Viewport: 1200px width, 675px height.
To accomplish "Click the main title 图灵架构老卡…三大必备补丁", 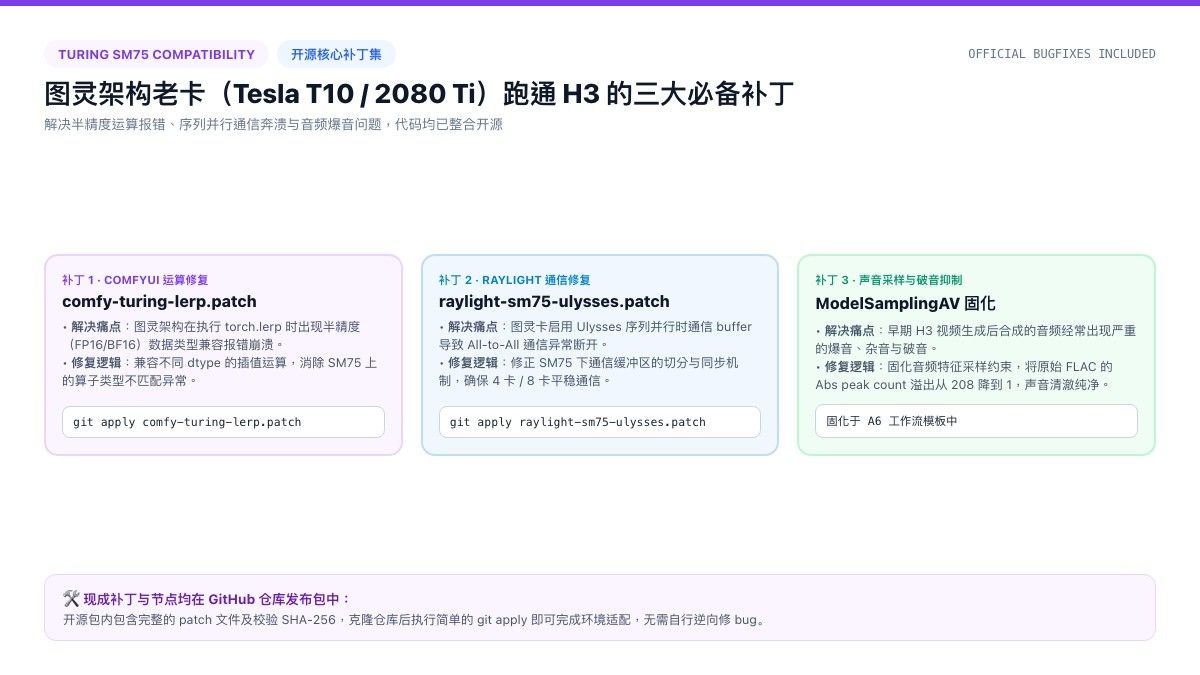I will point(419,94).
